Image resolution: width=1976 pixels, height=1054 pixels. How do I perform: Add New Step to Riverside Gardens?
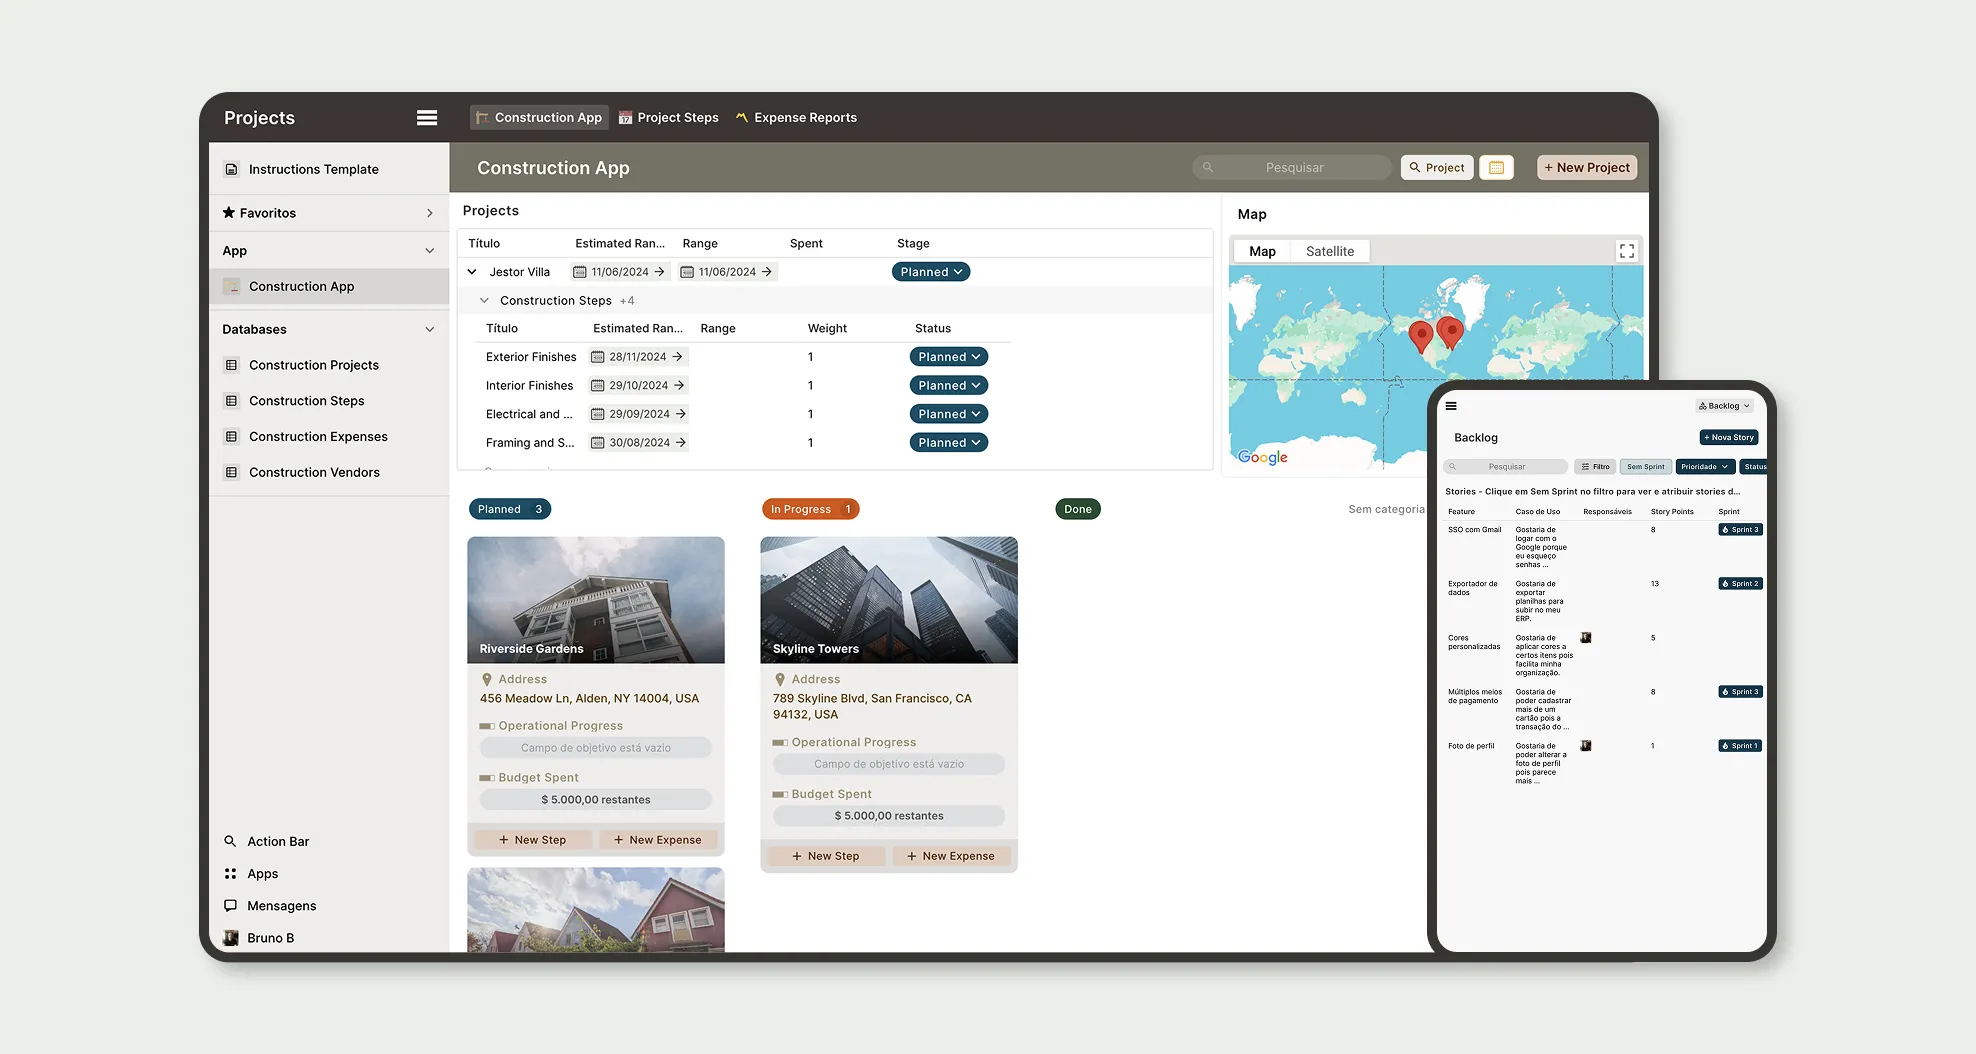tap(533, 840)
